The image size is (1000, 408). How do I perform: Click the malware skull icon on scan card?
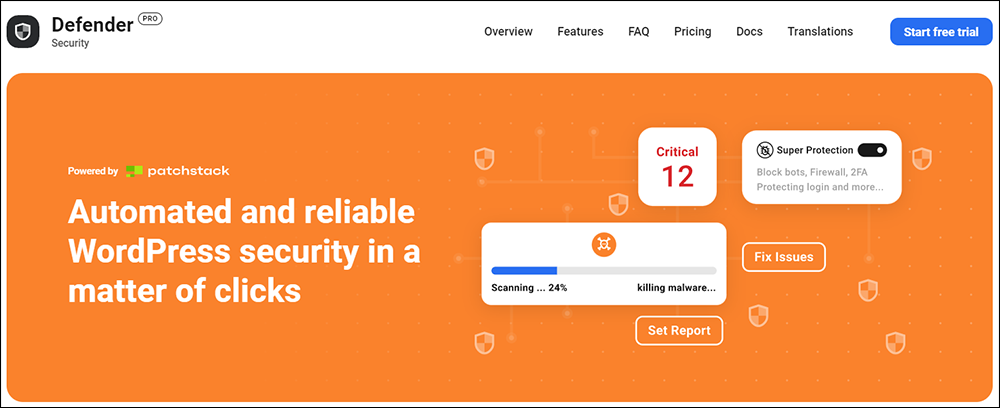(603, 245)
